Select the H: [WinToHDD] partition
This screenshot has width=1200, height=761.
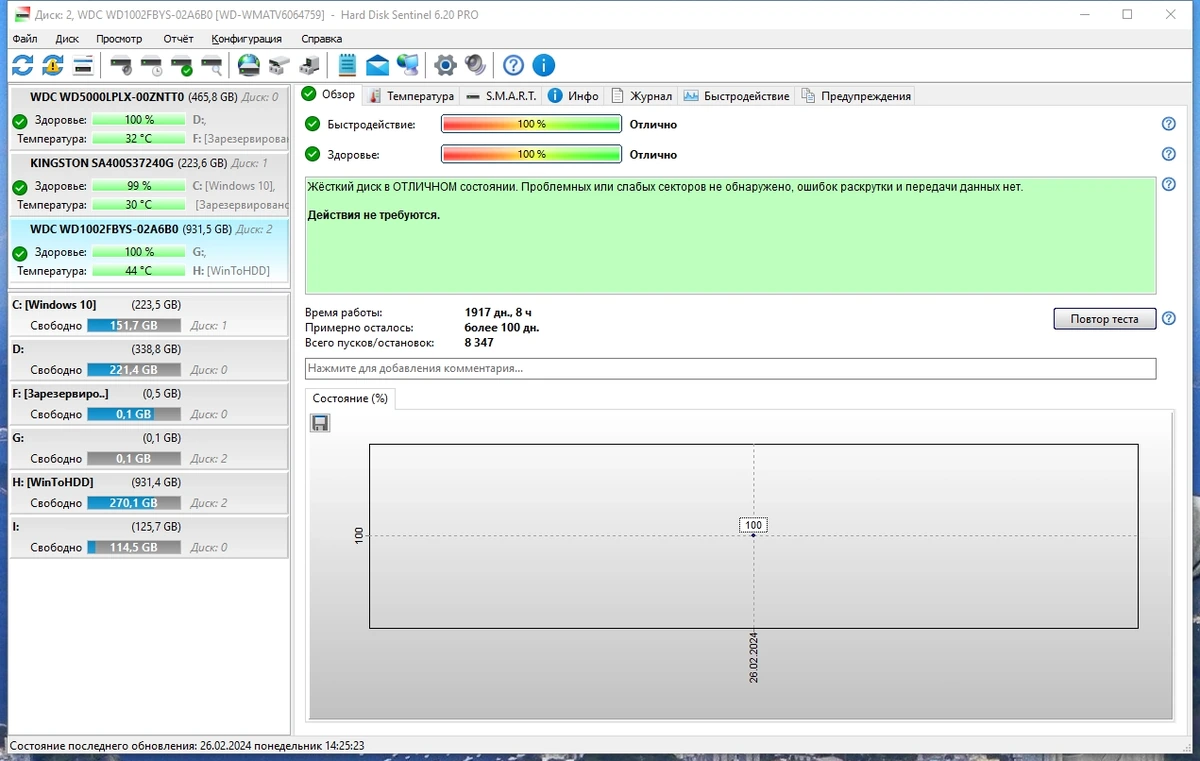(x=149, y=492)
